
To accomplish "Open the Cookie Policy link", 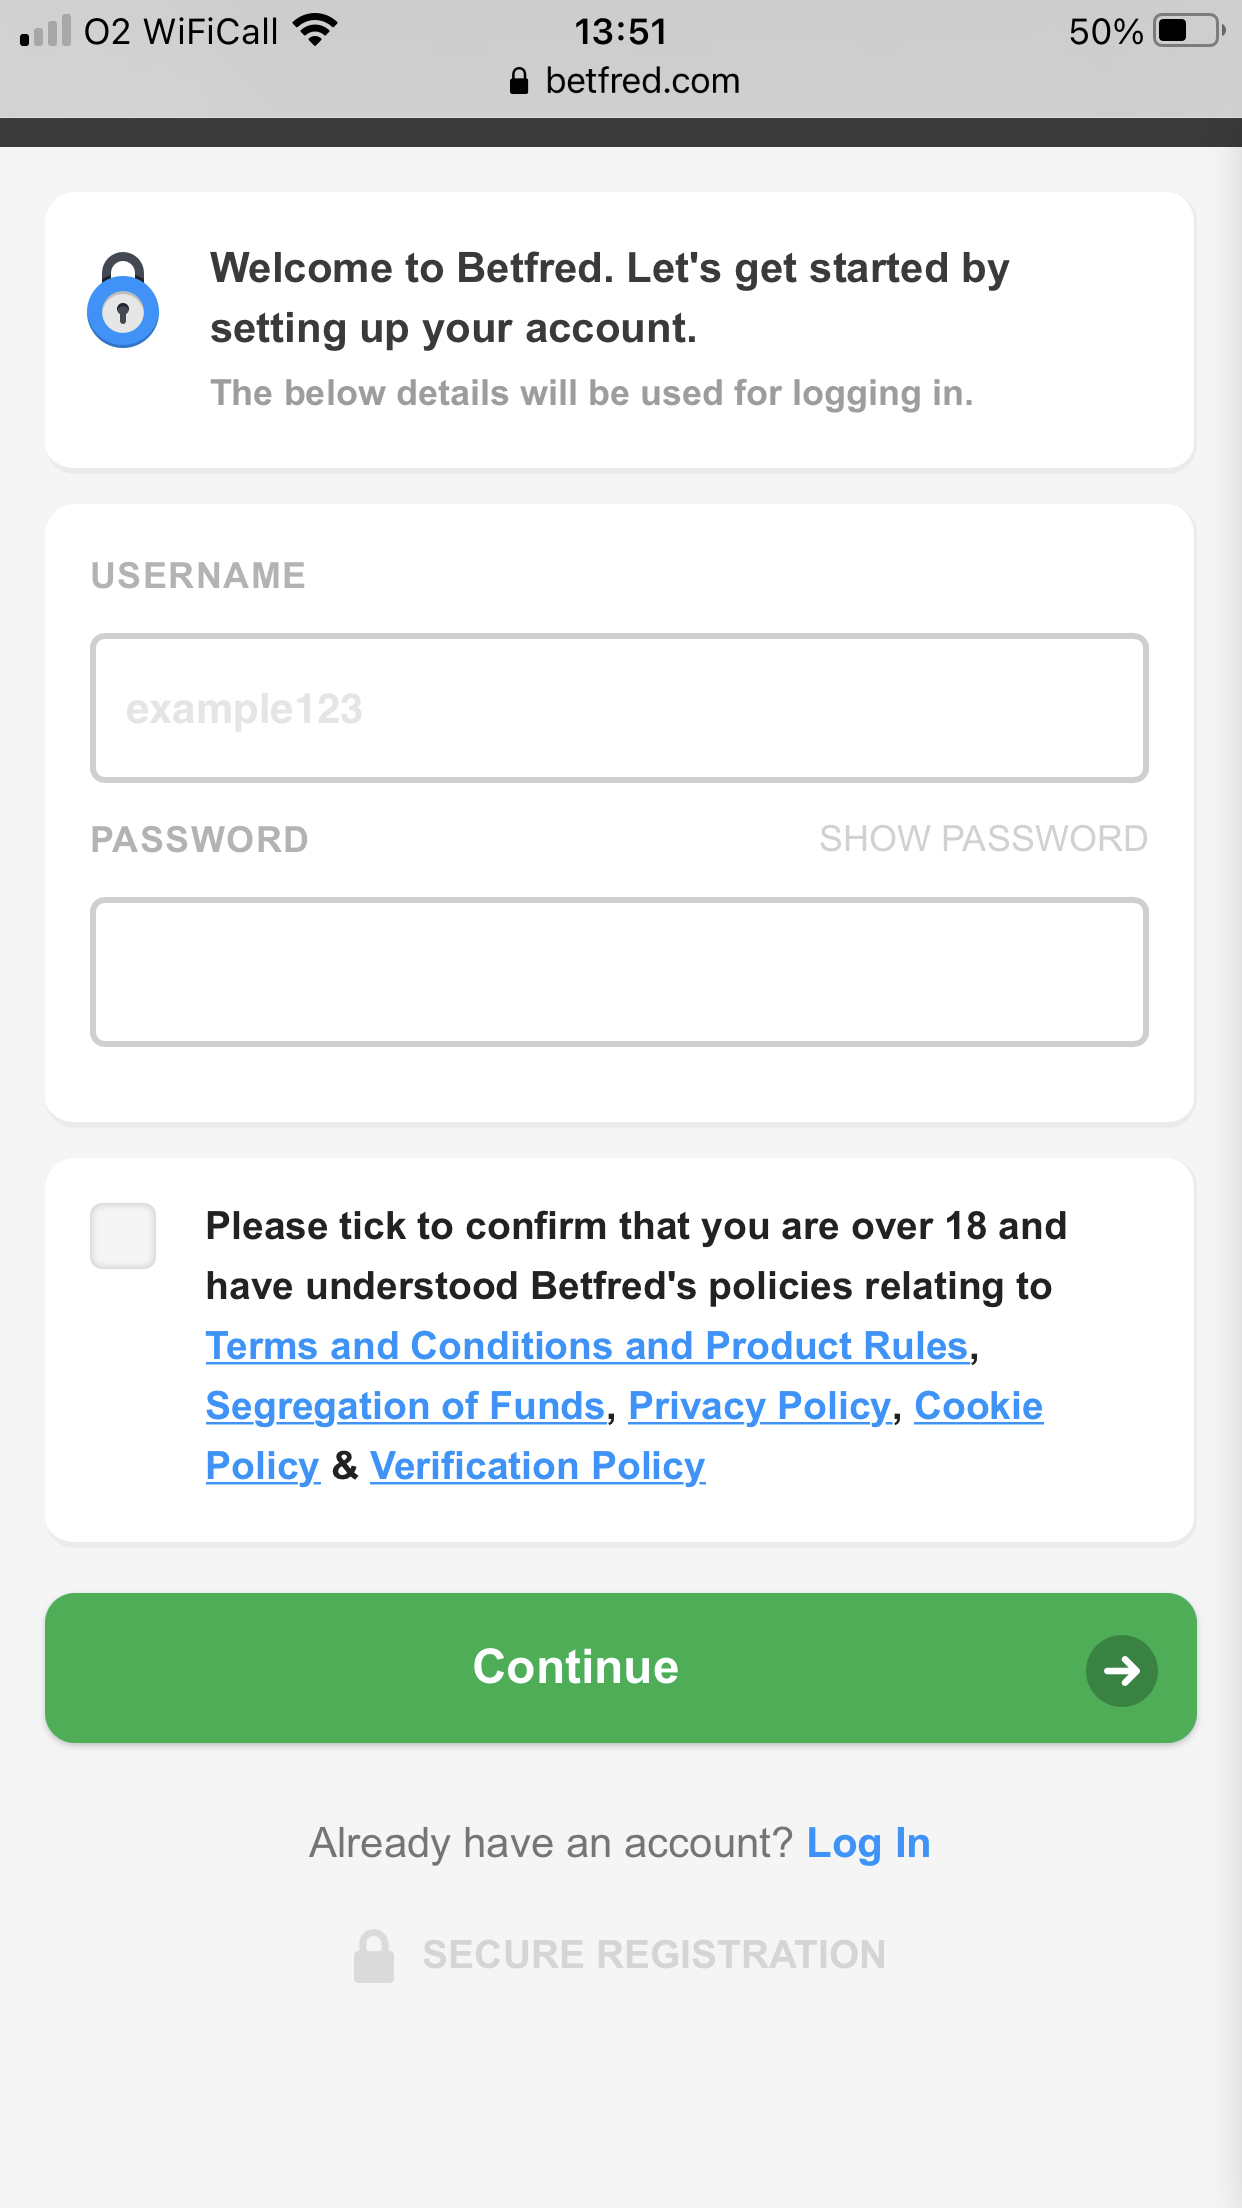I will click(x=978, y=1406).
